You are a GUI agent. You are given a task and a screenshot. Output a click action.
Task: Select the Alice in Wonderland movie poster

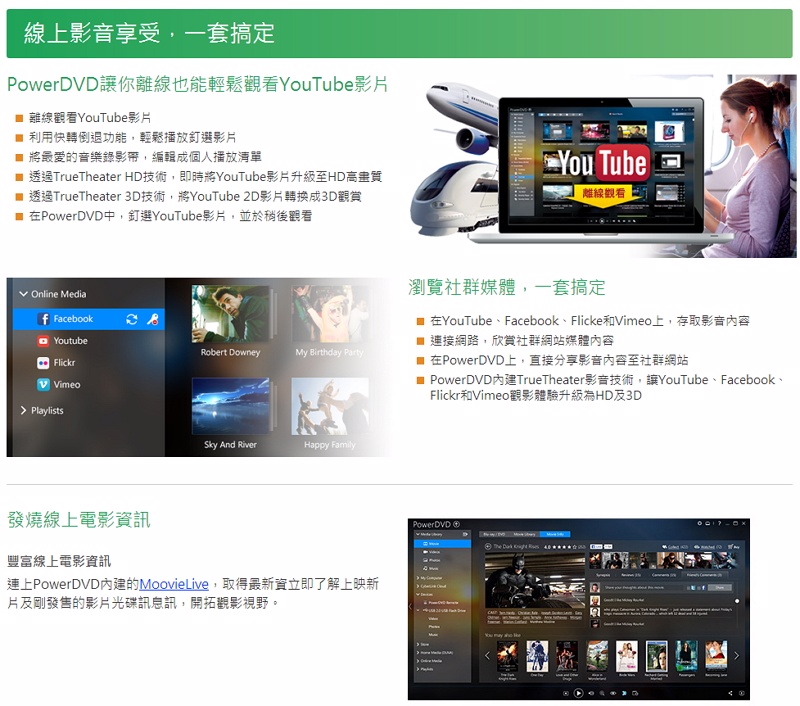click(597, 656)
